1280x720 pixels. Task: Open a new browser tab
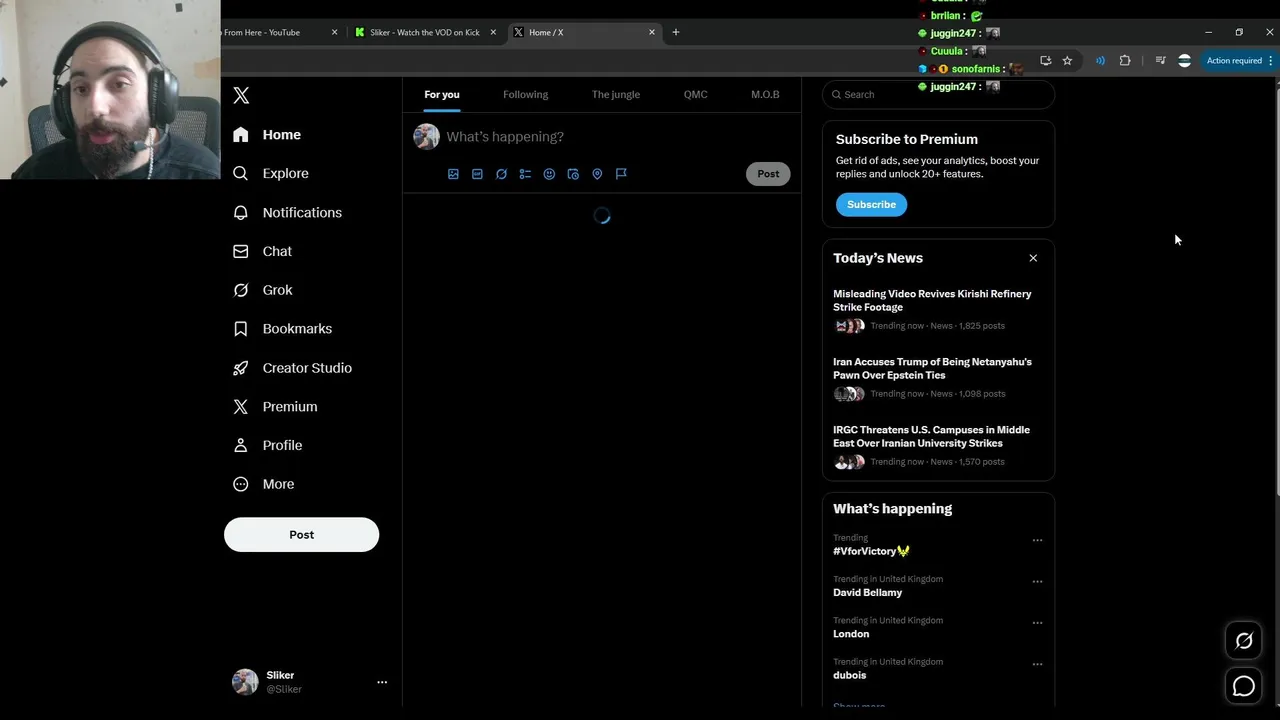point(676,32)
